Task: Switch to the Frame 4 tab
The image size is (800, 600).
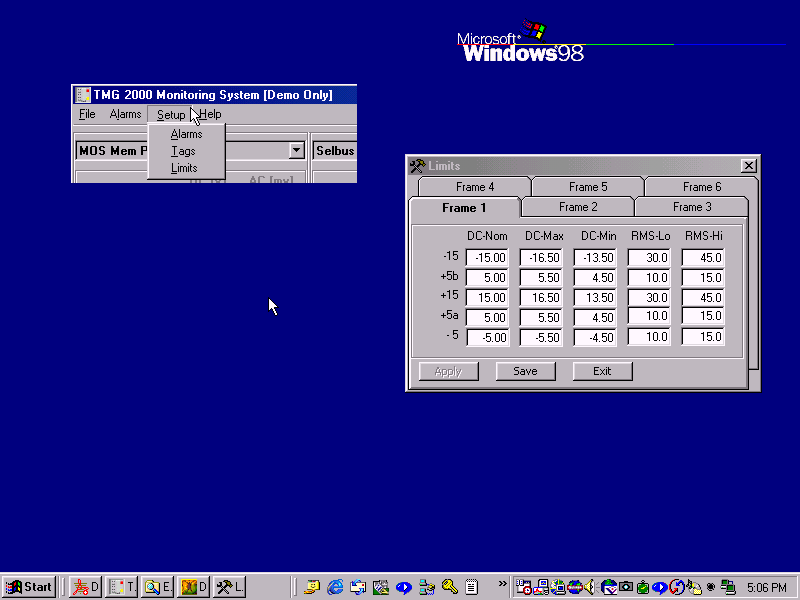Action: pos(475,187)
